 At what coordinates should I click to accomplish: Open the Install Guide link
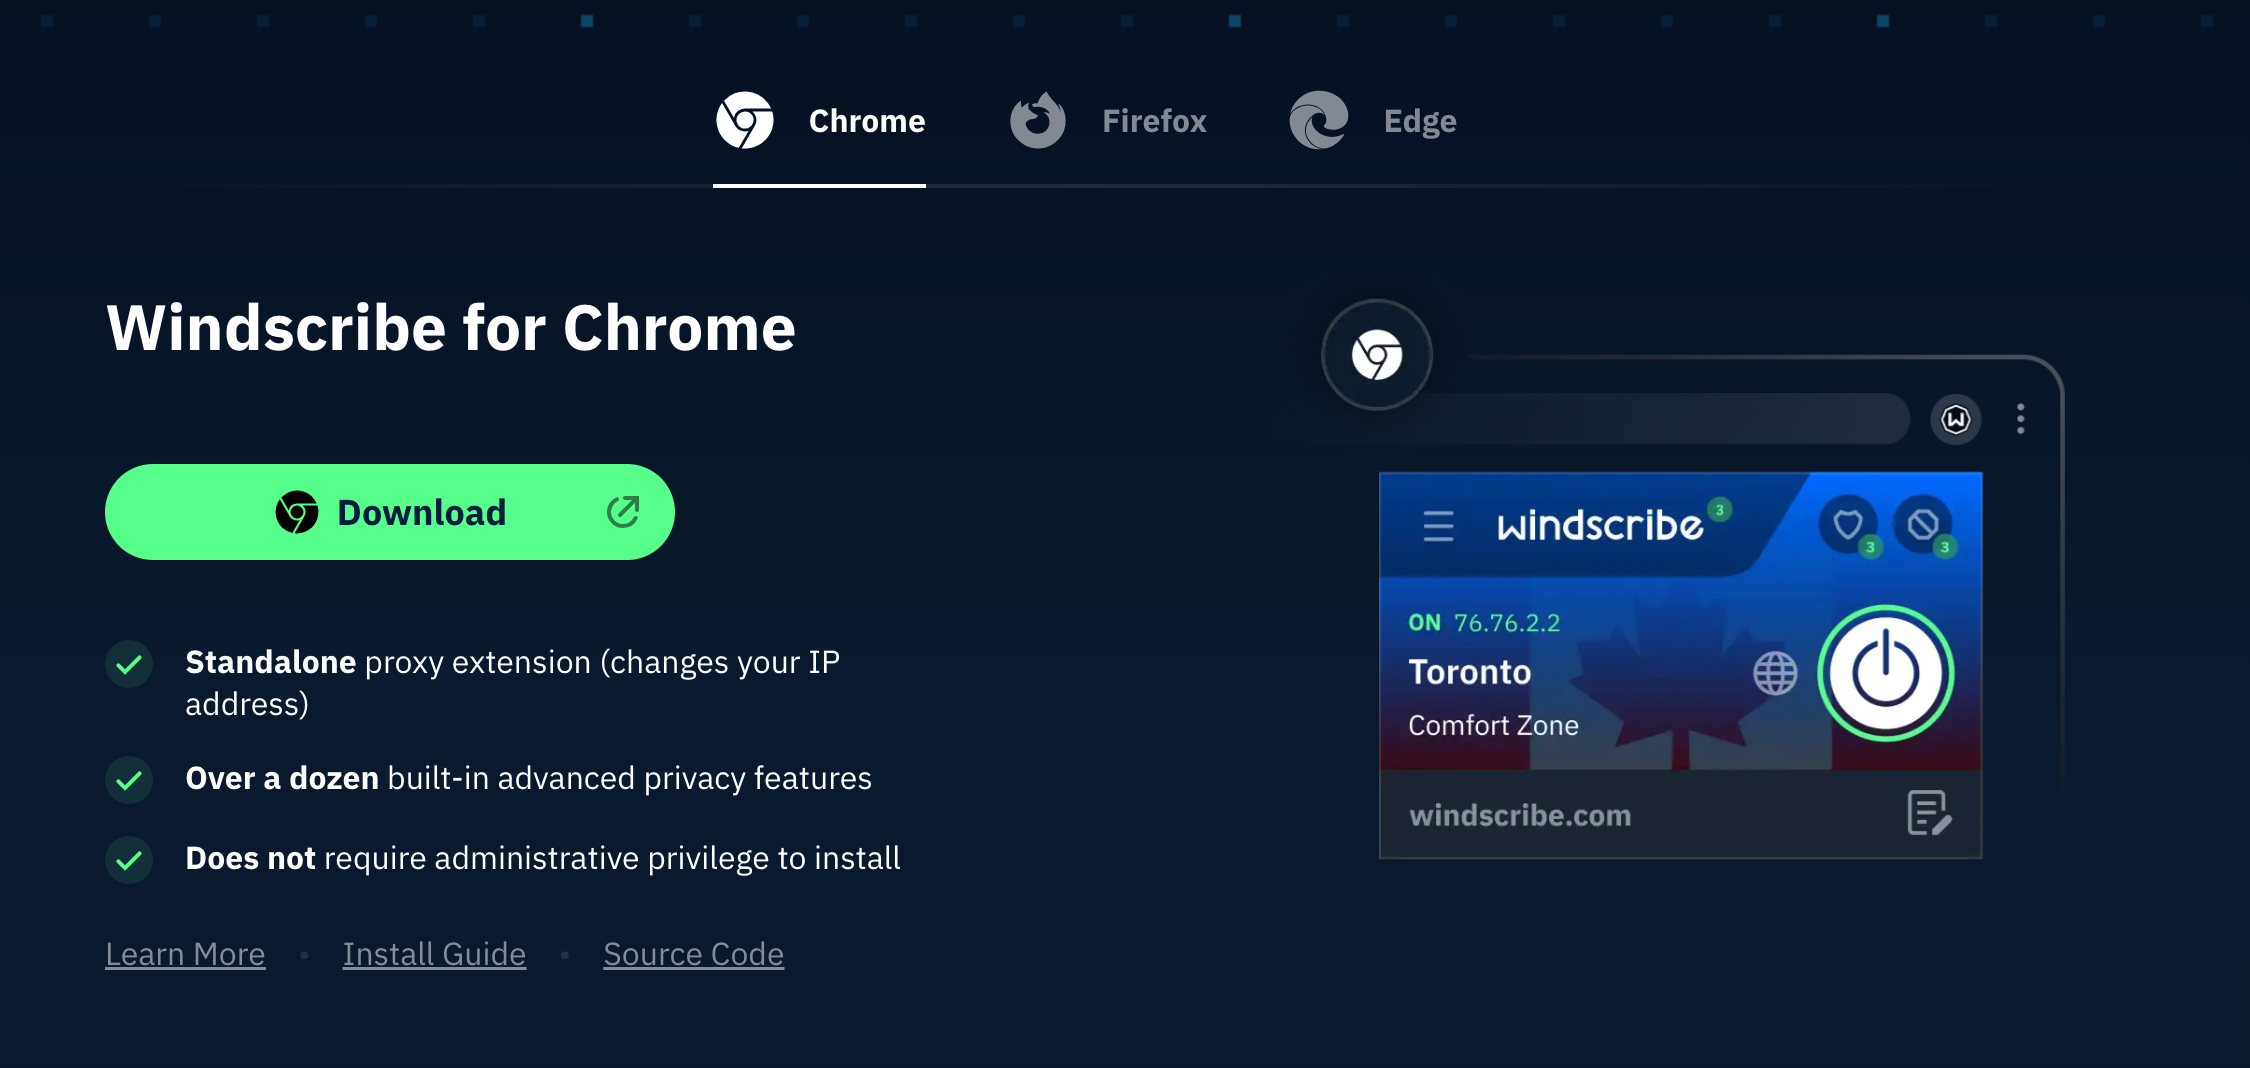point(434,953)
